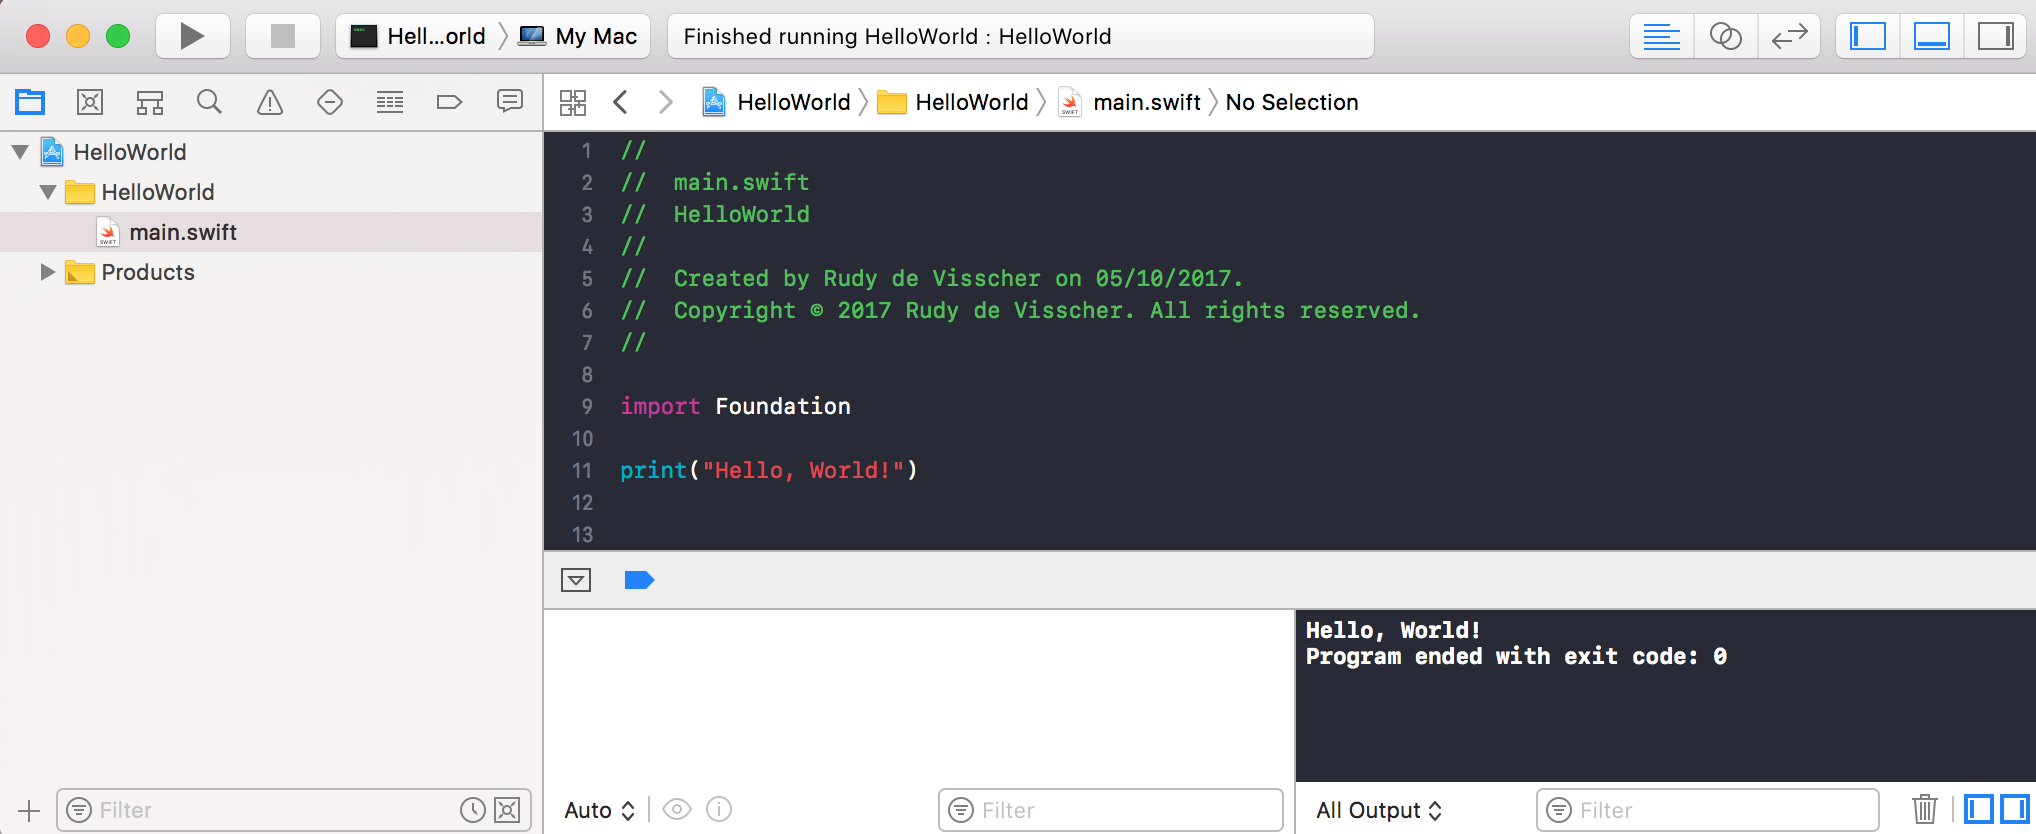Toggle breakpoints with blue breakpoint icon
The height and width of the screenshot is (834, 2036).
click(639, 580)
